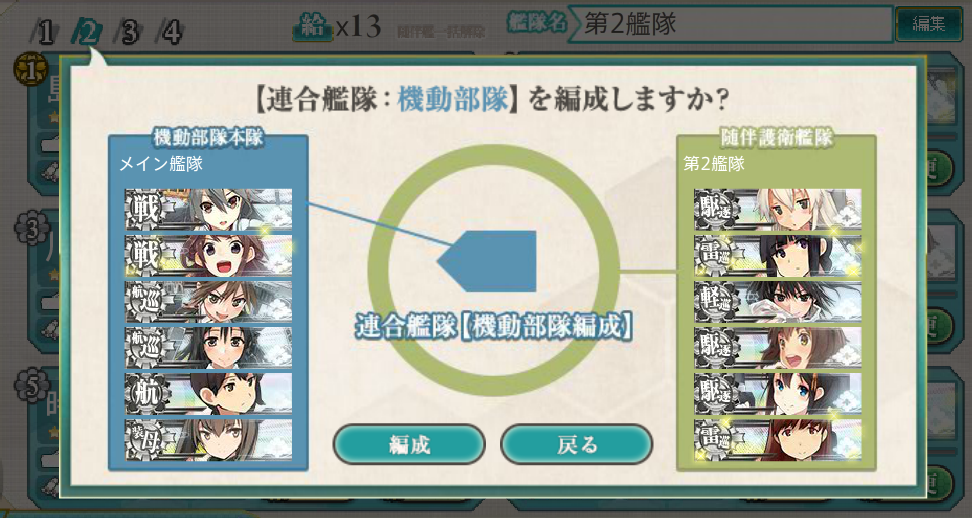Click the 軽巡 light cruiser badge
This screenshot has width=972, height=518.
[x=716, y=302]
